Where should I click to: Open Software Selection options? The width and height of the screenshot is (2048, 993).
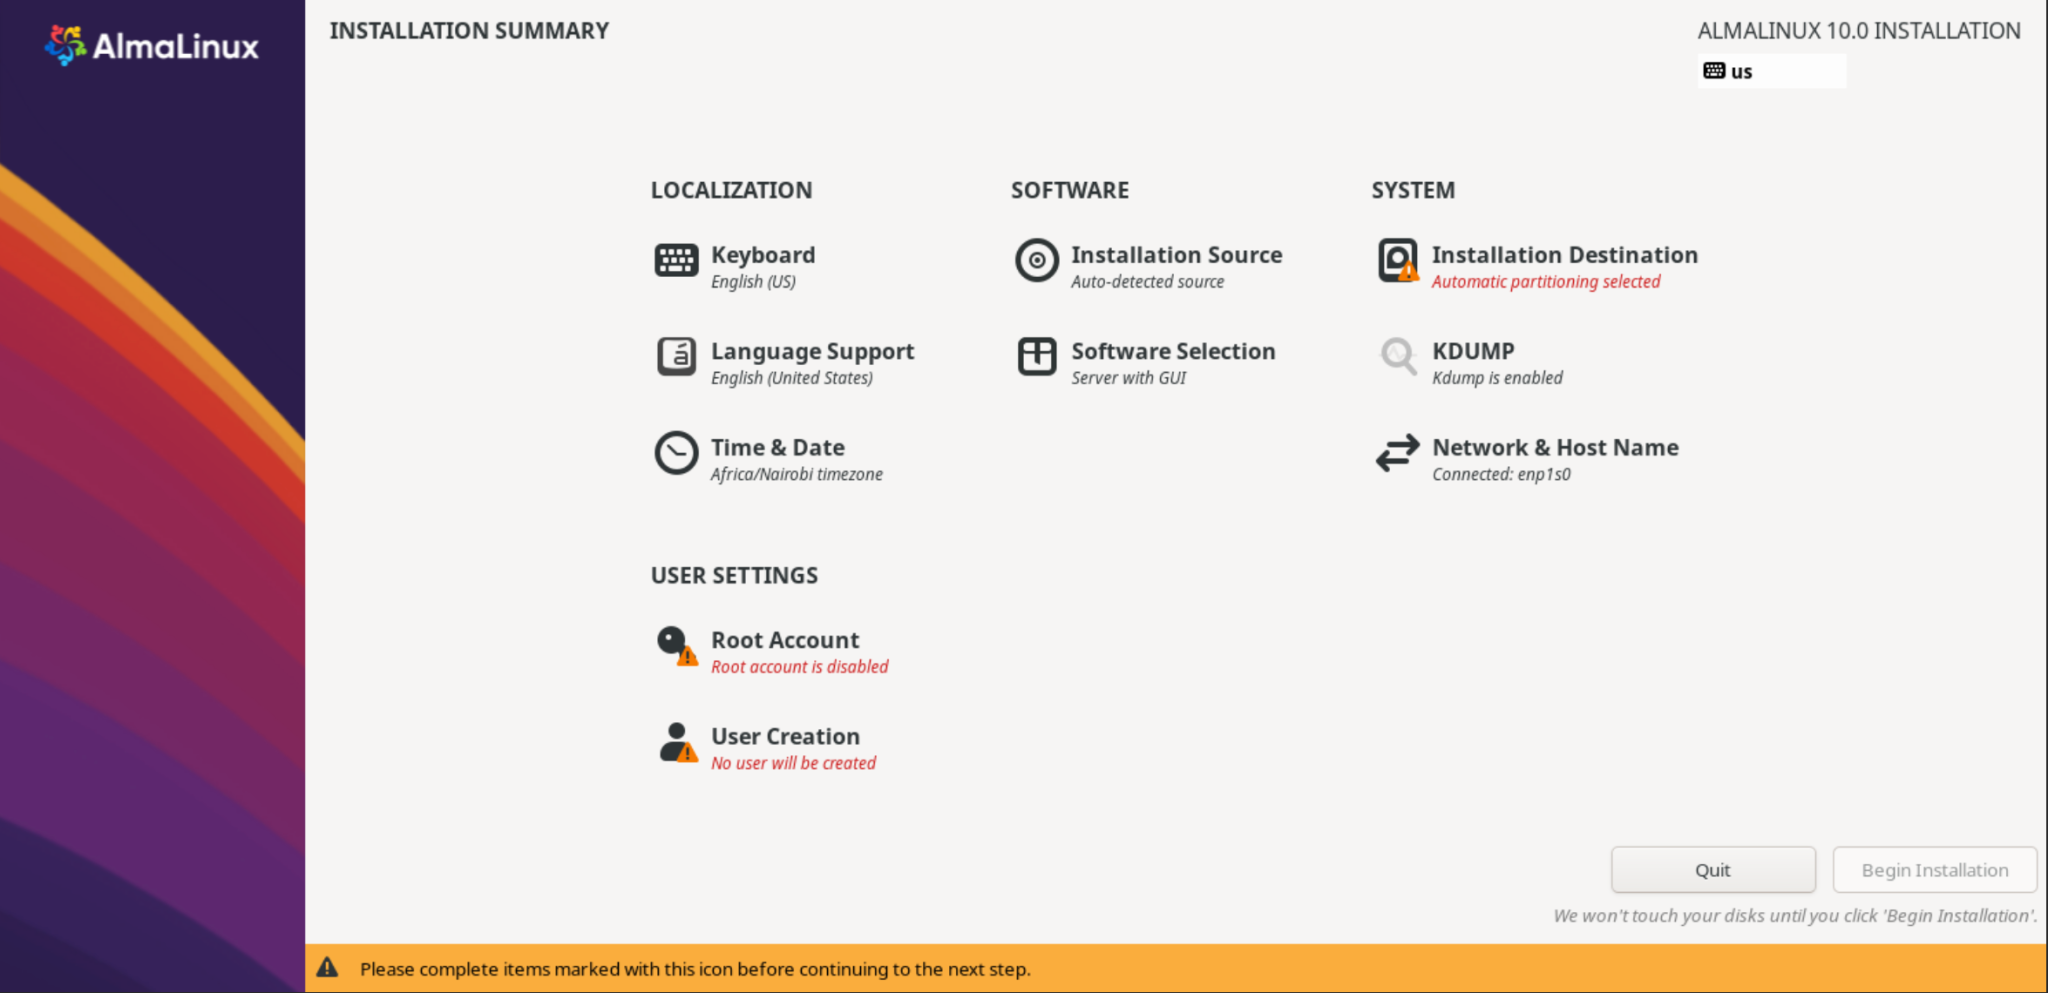1173,351
